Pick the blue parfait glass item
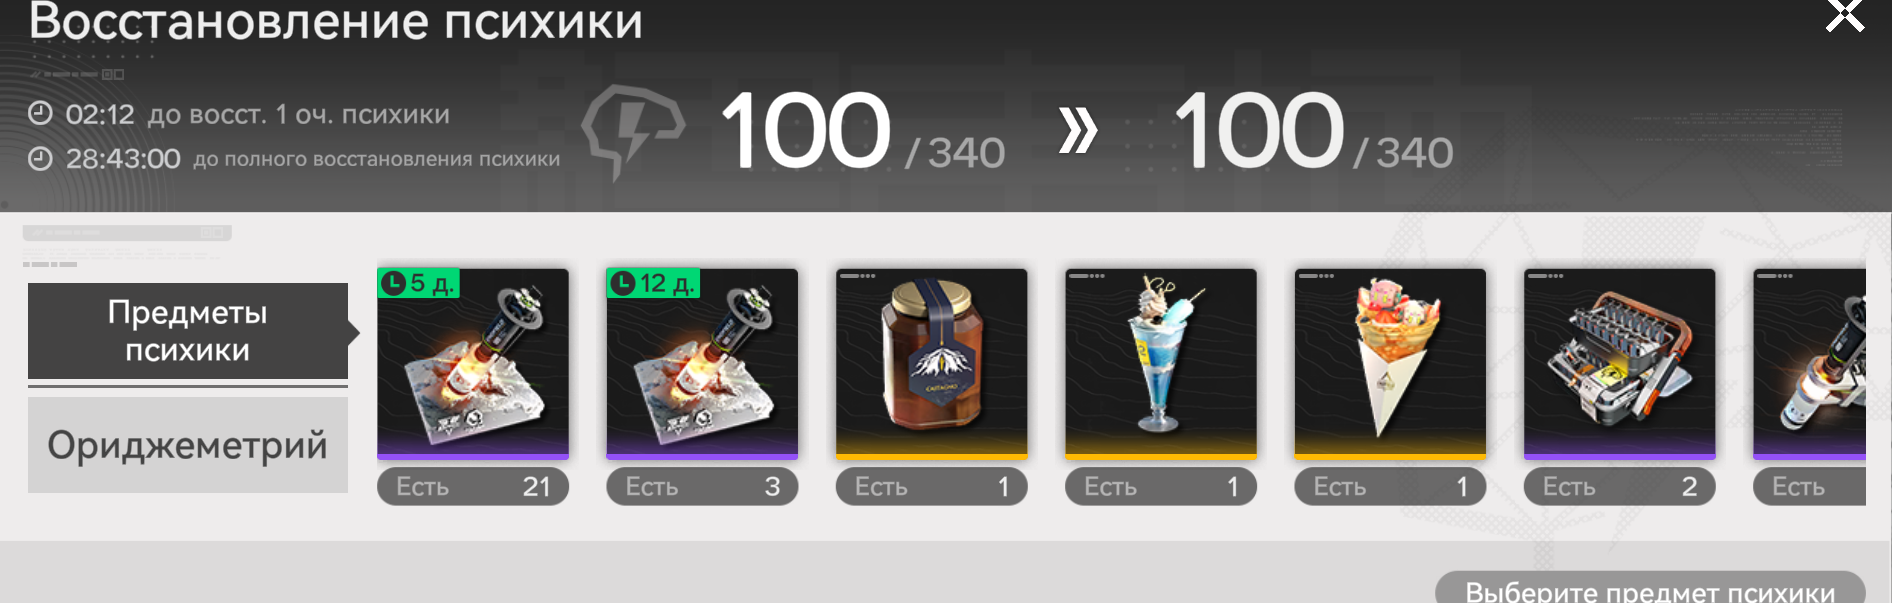 [1161, 364]
